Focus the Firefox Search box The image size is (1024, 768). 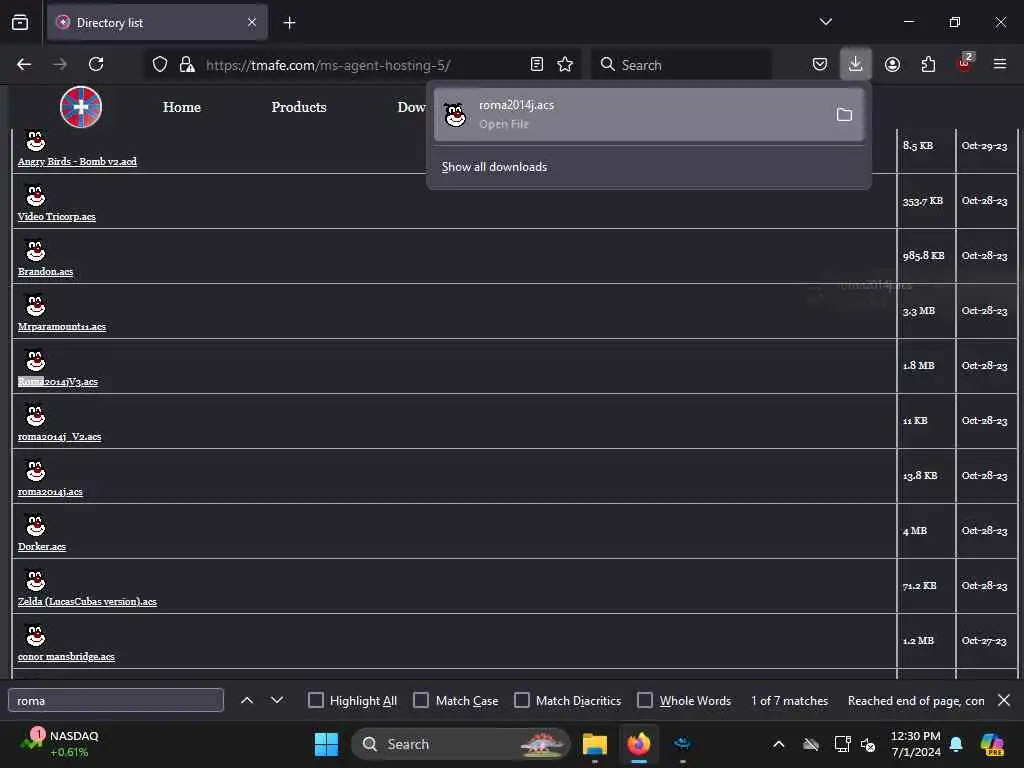pyautogui.click(x=681, y=65)
